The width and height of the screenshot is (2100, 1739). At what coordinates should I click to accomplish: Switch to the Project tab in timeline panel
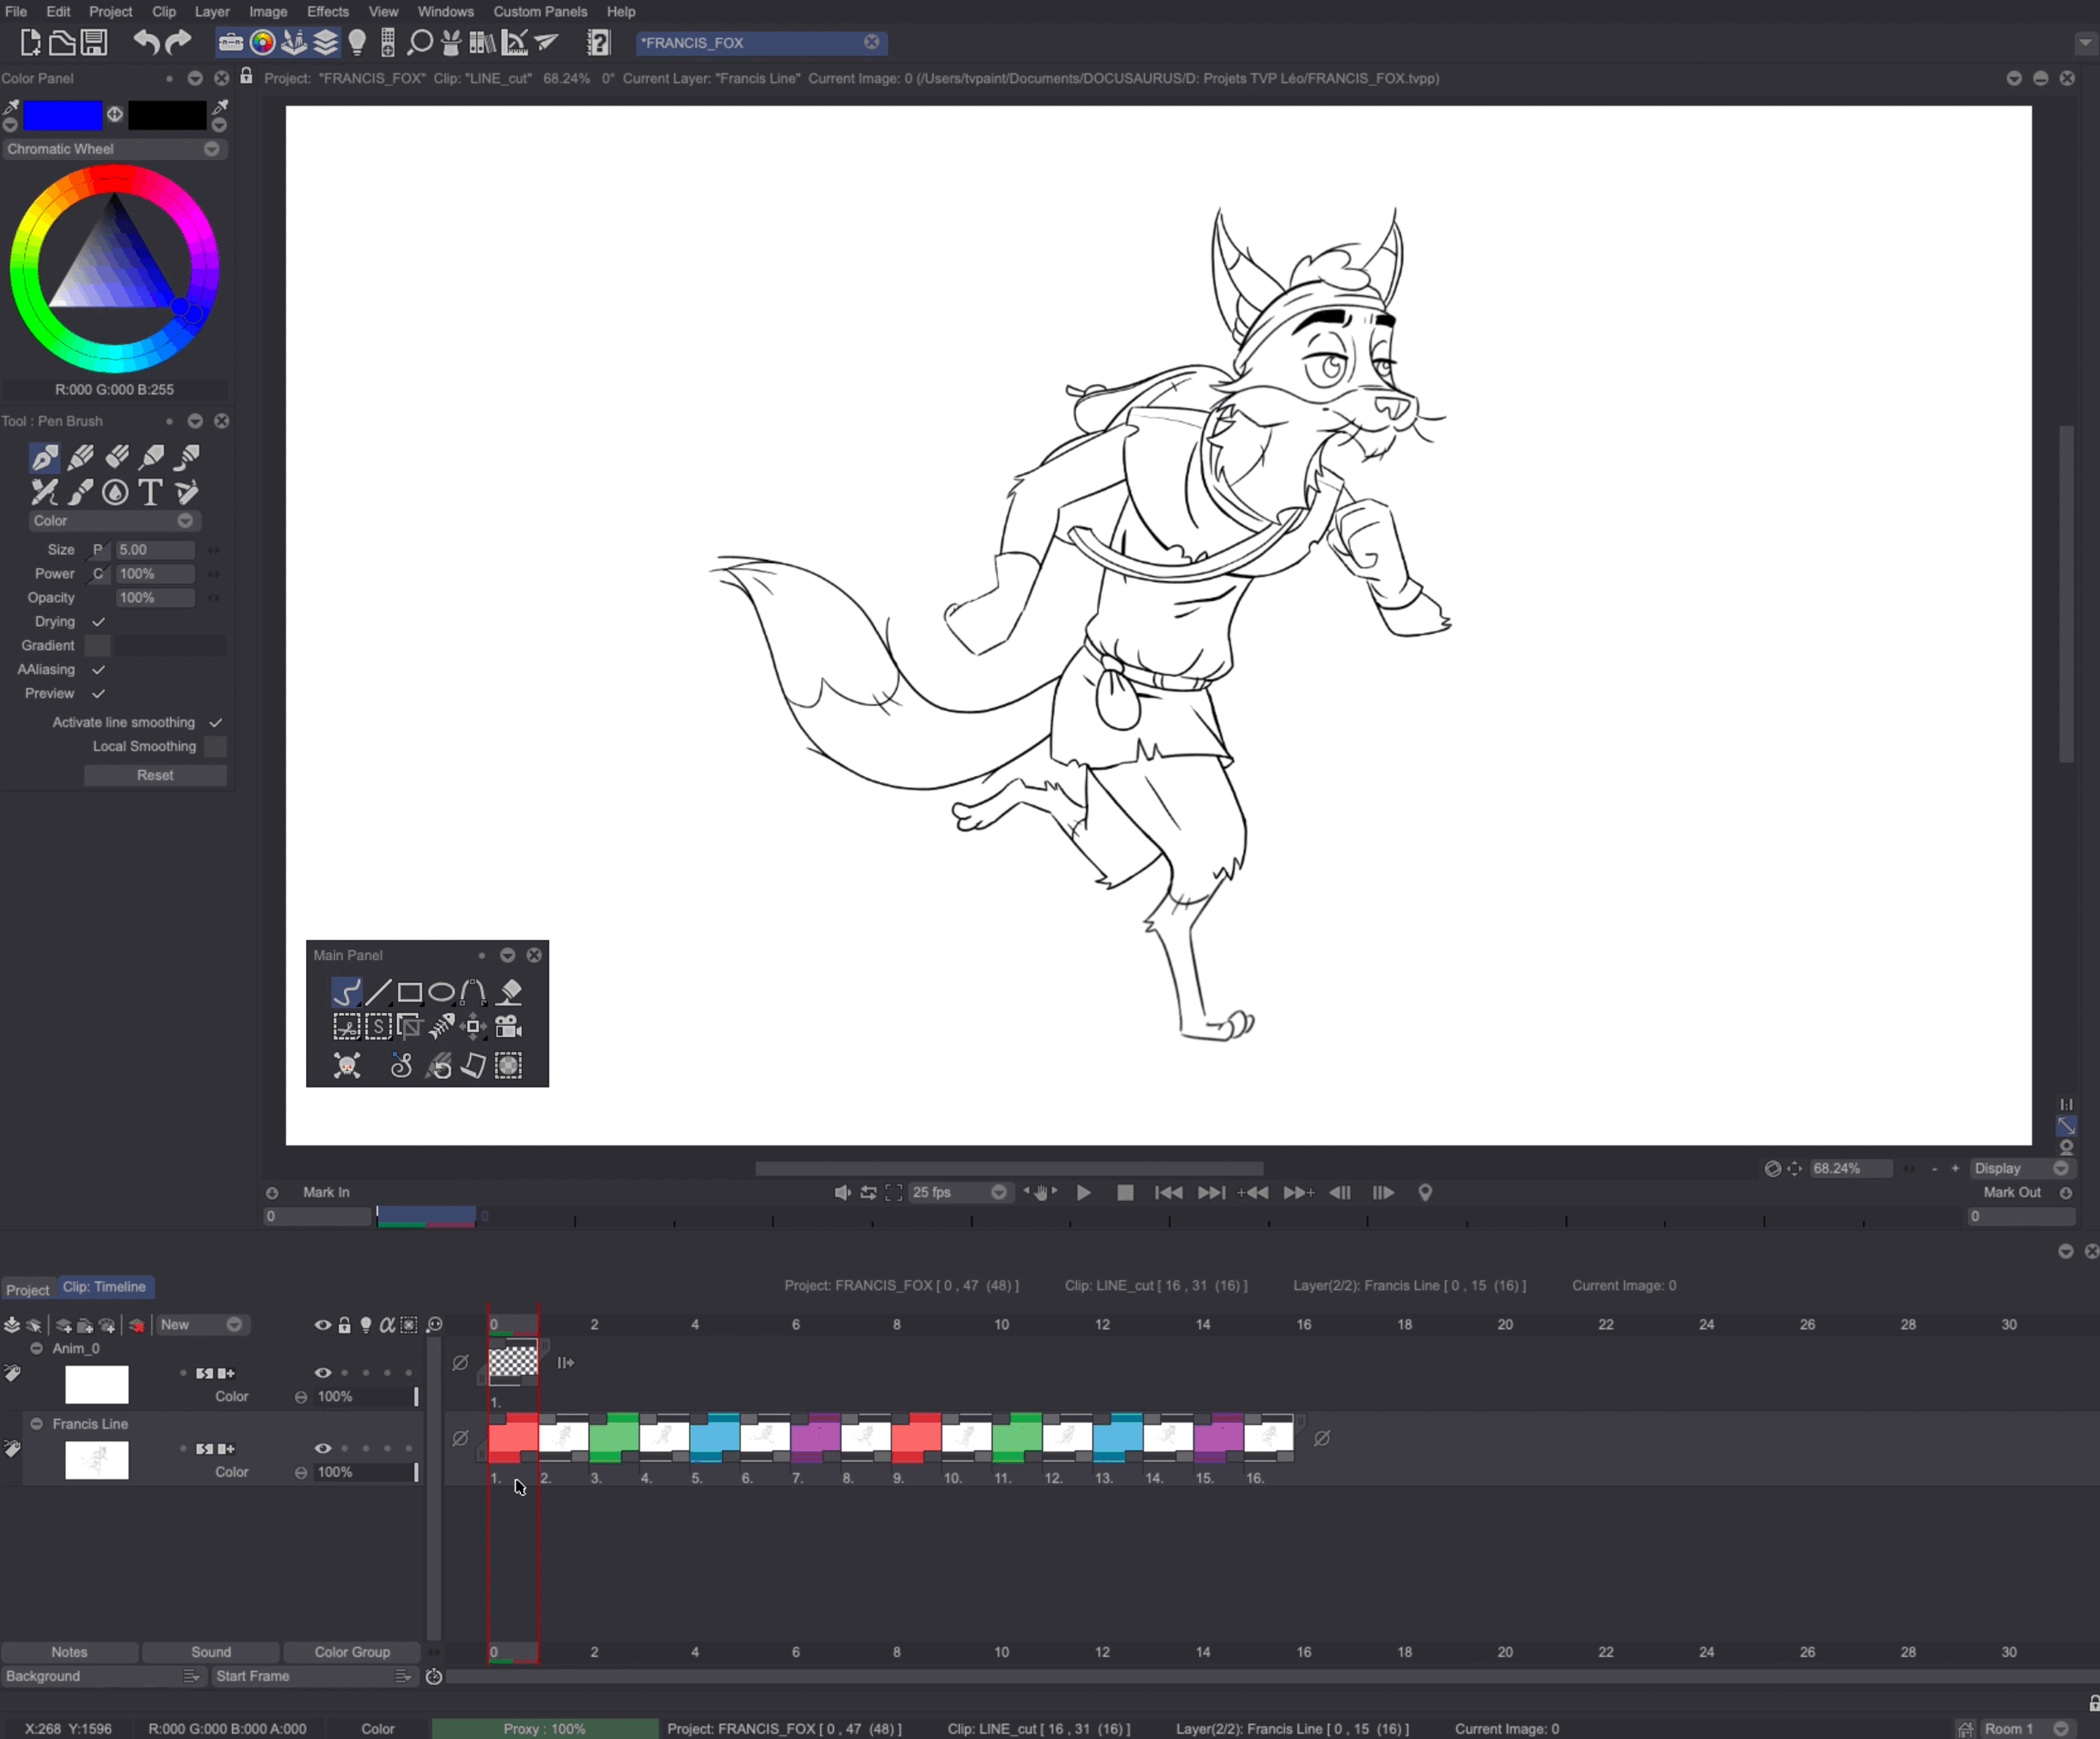click(x=28, y=1289)
